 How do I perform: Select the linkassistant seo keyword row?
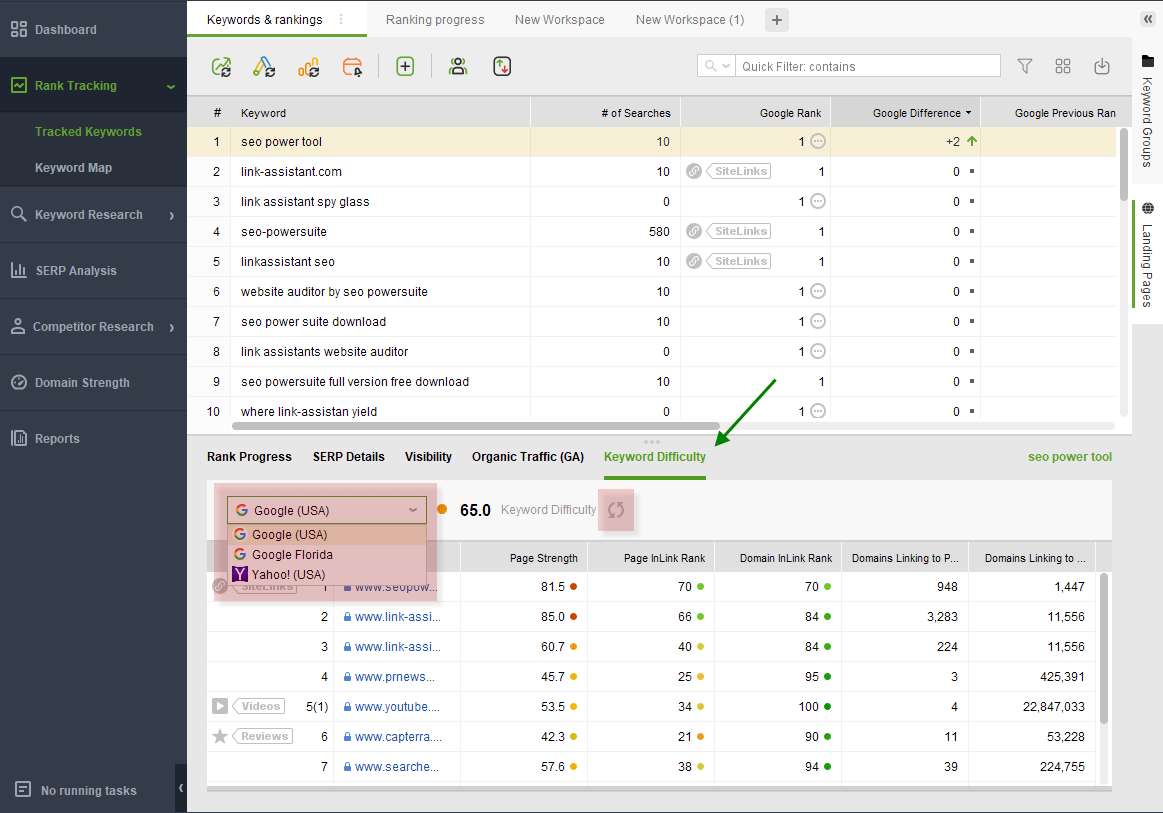click(651, 261)
